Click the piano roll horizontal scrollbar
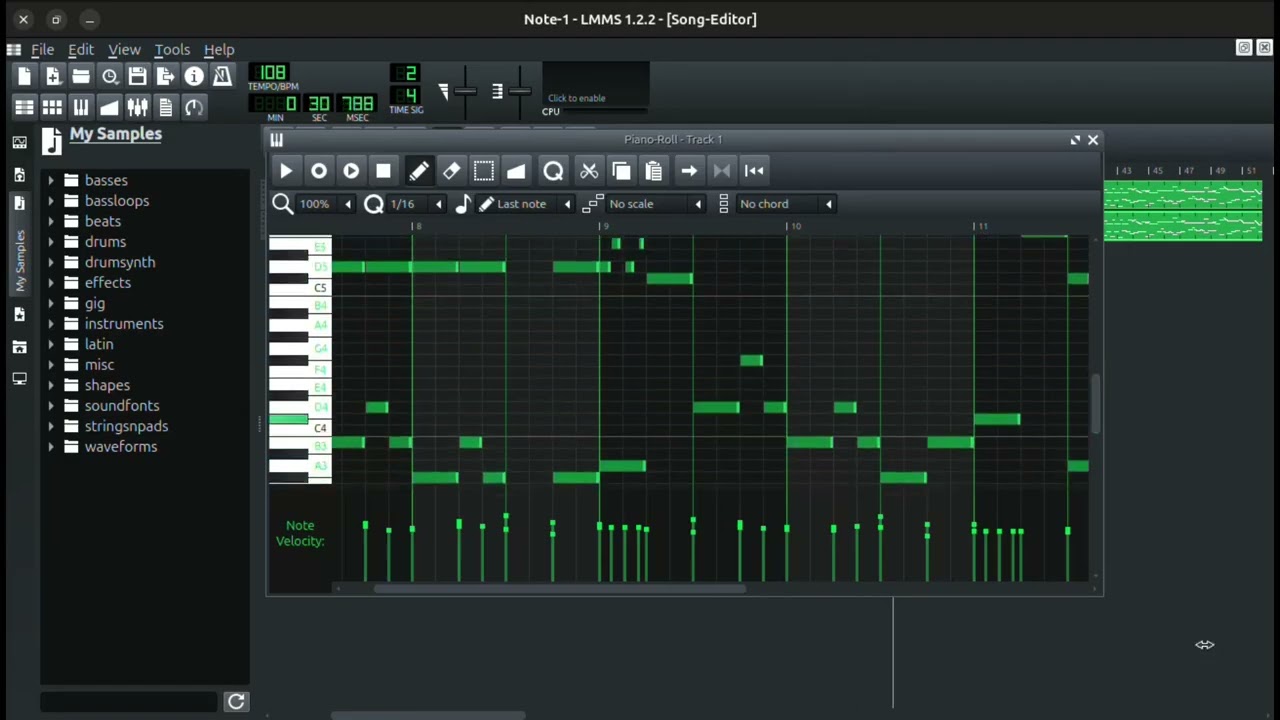1280x720 pixels. tap(560, 588)
